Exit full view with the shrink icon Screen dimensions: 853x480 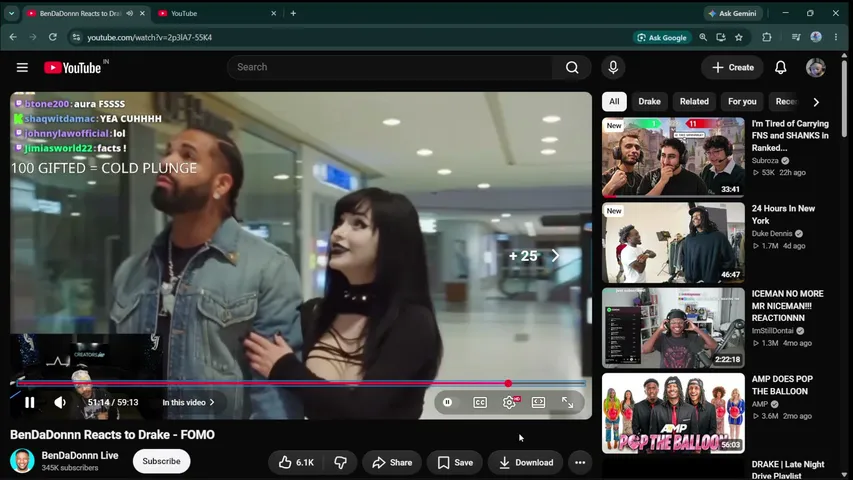click(567, 402)
